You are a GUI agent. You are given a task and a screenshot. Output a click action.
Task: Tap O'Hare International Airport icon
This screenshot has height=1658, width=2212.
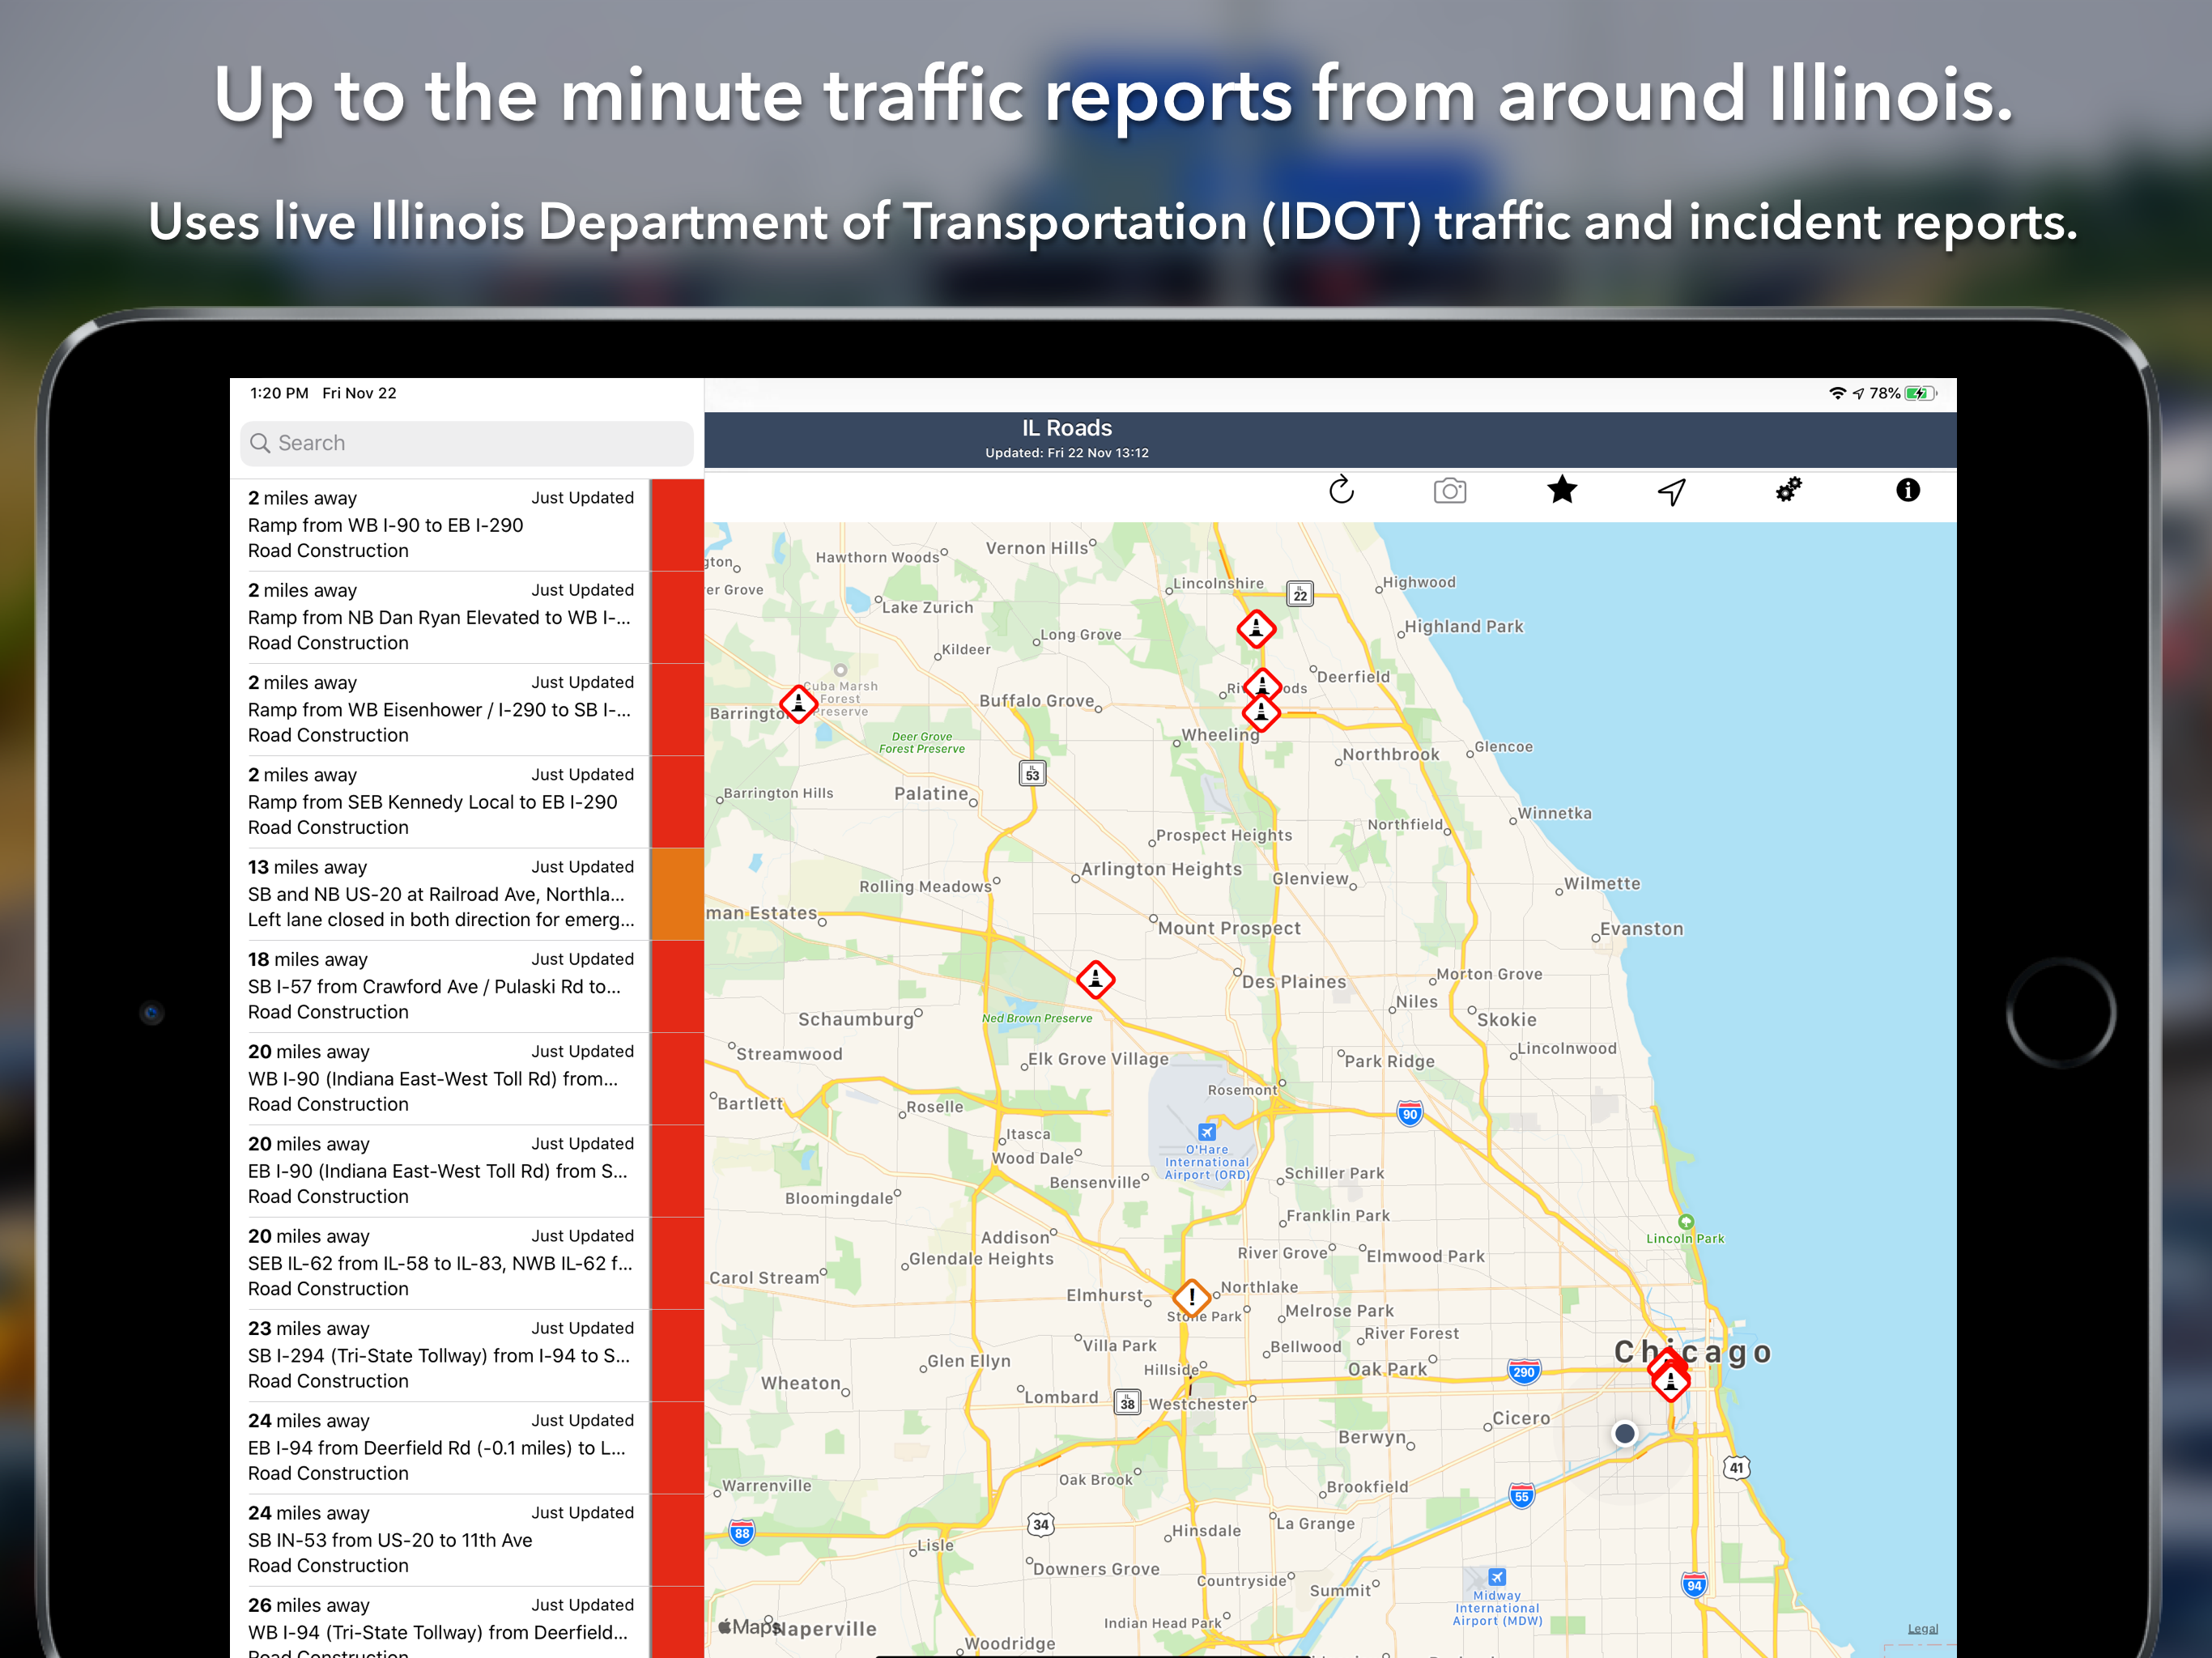tap(1207, 1132)
